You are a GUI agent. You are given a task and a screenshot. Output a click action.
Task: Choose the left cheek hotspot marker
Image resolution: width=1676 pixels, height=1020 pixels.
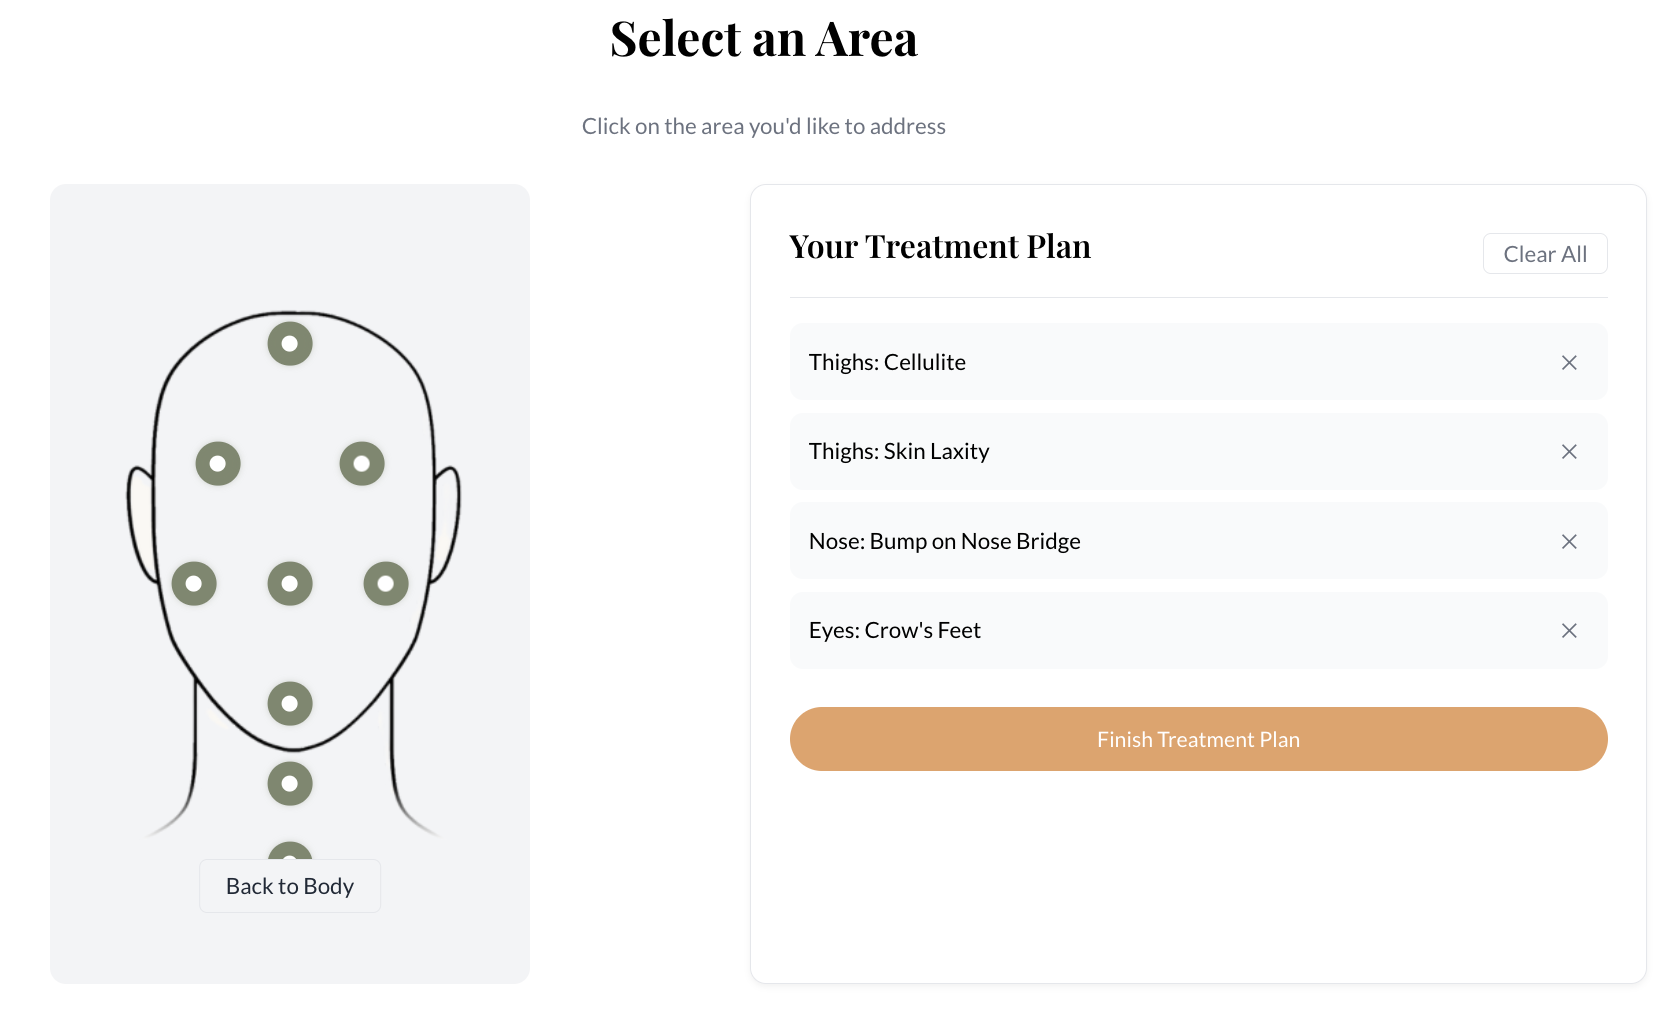[x=194, y=584]
